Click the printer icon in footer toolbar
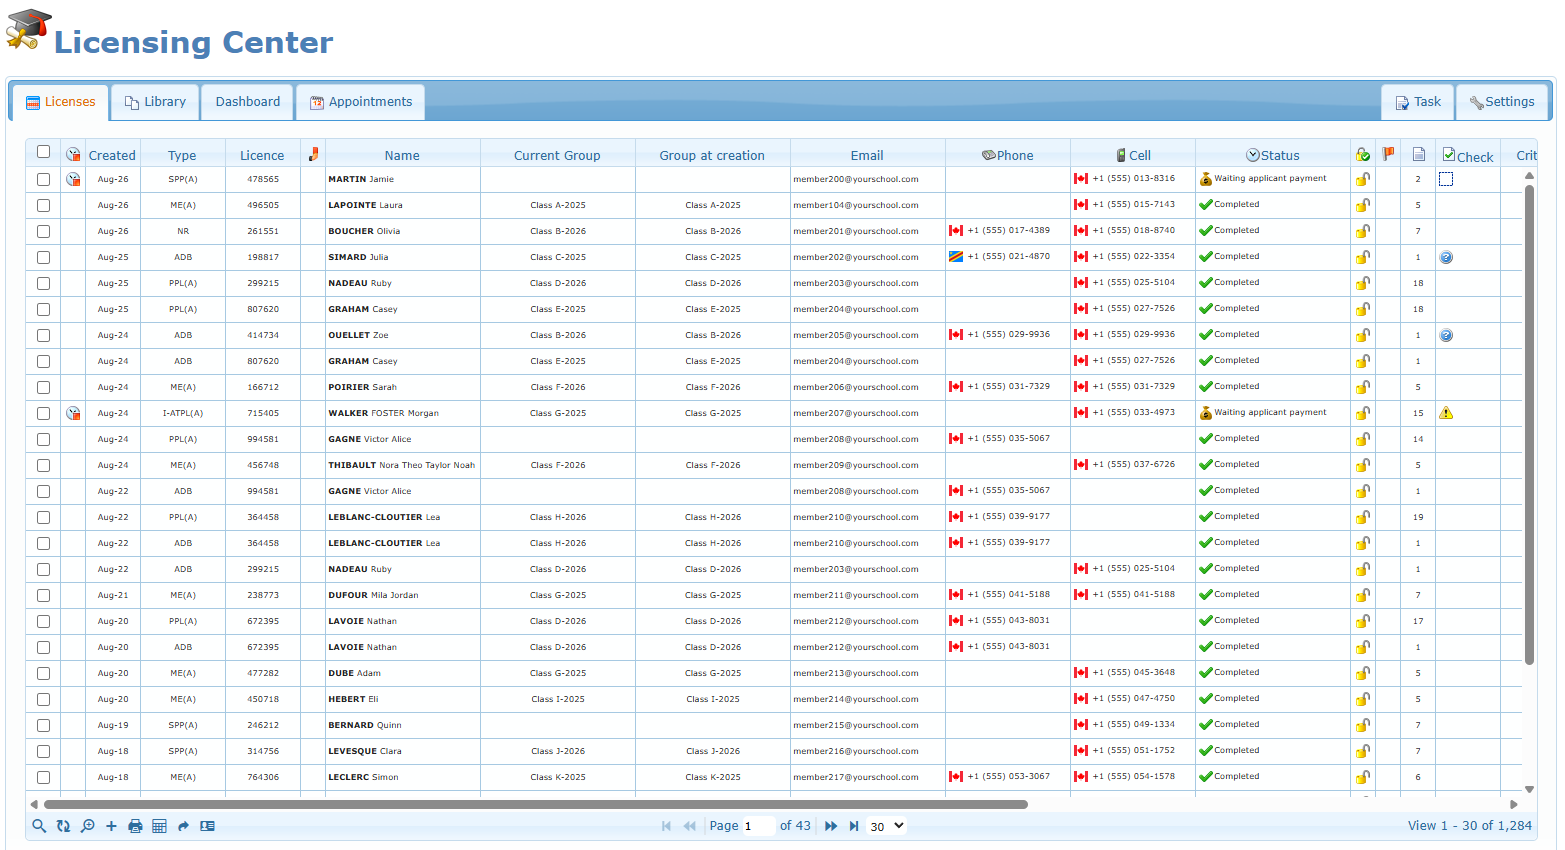The width and height of the screenshot is (1565, 850). coord(135,826)
